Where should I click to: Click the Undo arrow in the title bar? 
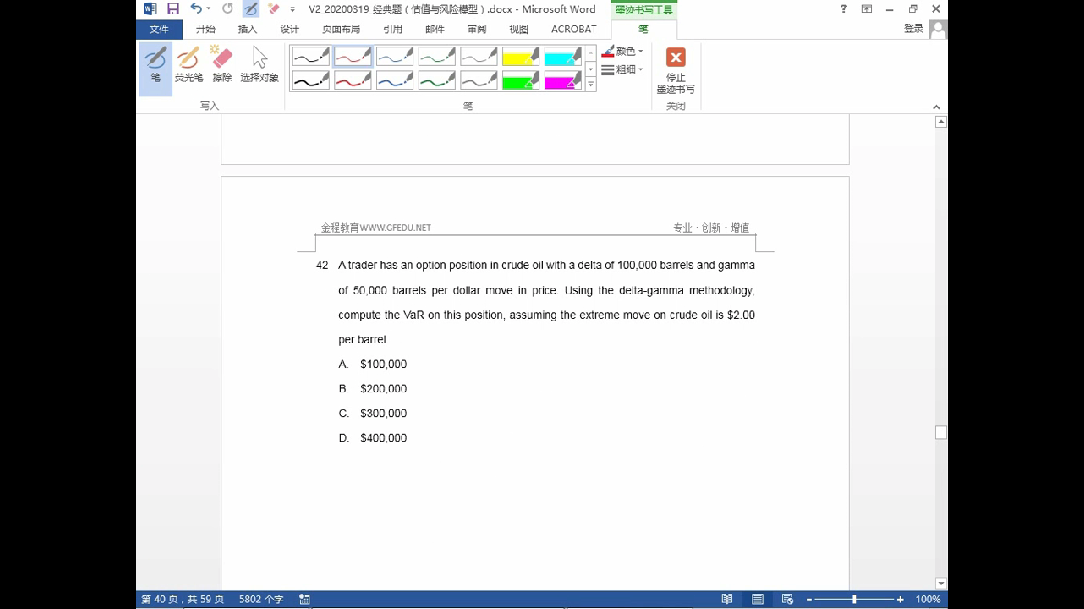tap(196, 9)
